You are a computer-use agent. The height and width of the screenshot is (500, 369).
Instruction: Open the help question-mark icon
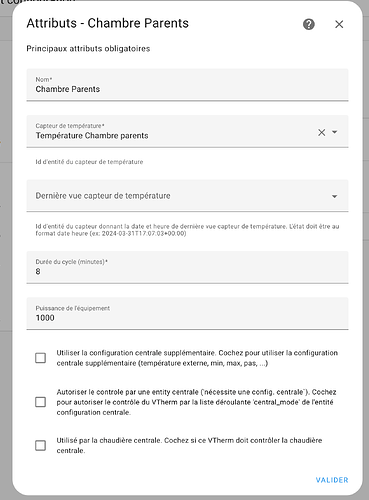(x=309, y=24)
